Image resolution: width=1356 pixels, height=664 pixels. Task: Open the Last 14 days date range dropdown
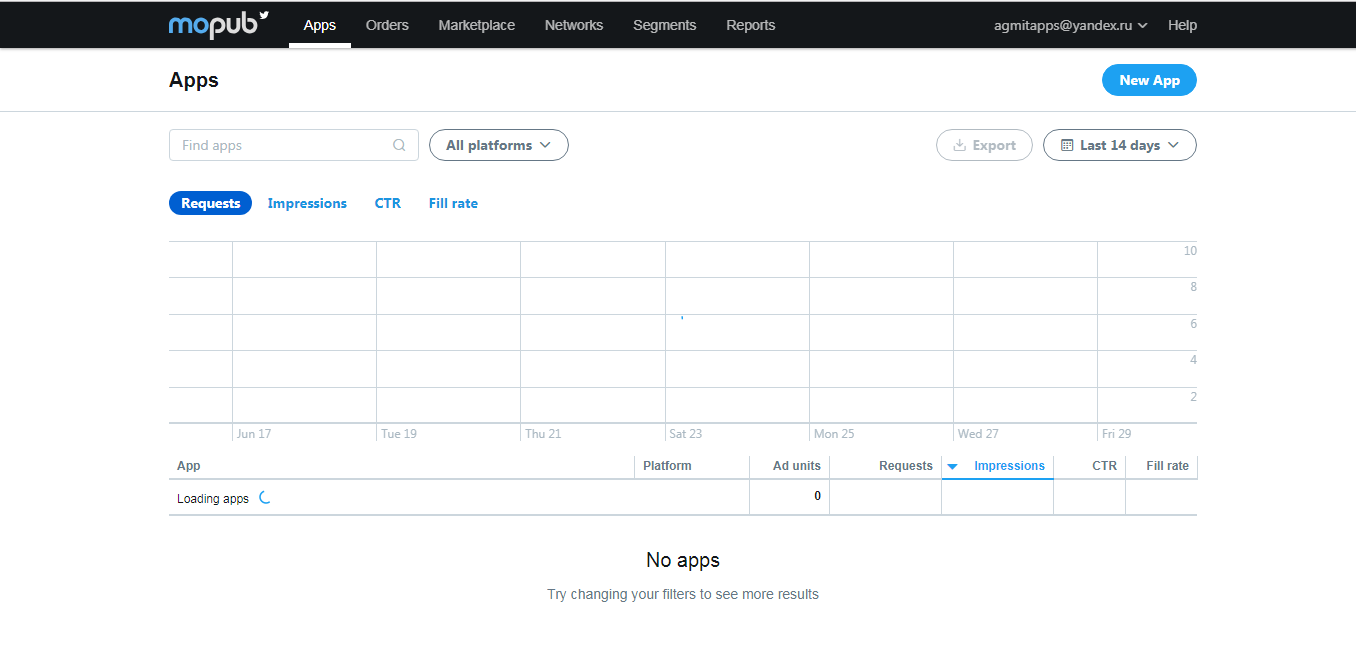pyautogui.click(x=1120, y=145)
